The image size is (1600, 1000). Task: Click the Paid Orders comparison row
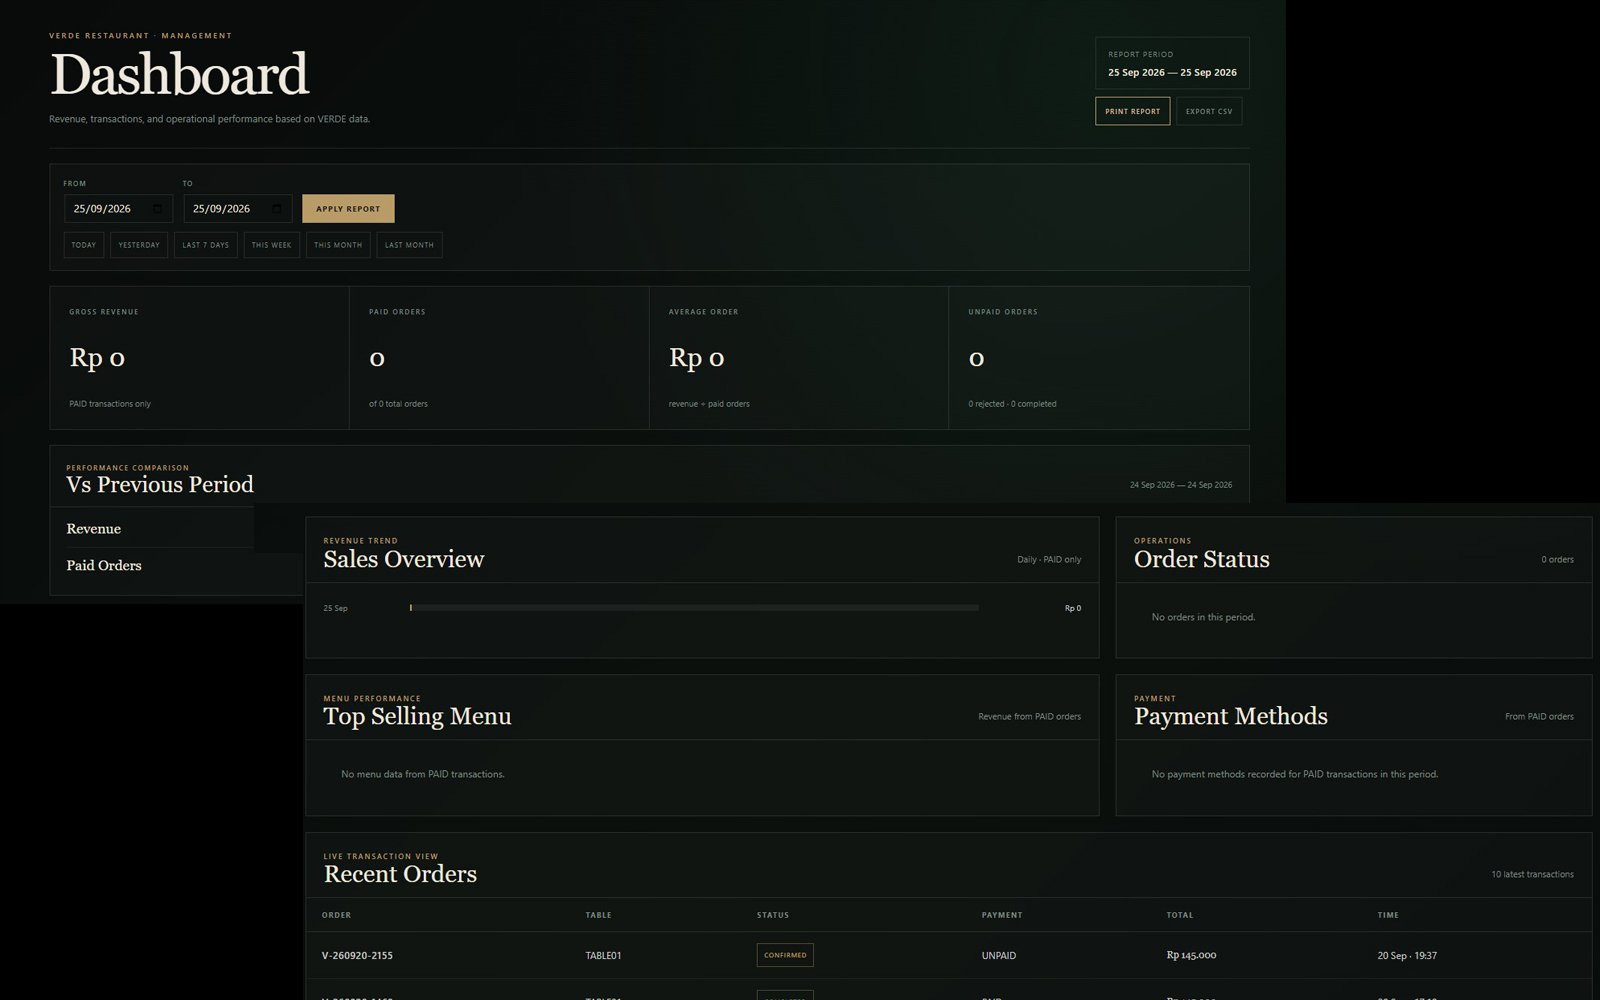[x=176, y=566]
